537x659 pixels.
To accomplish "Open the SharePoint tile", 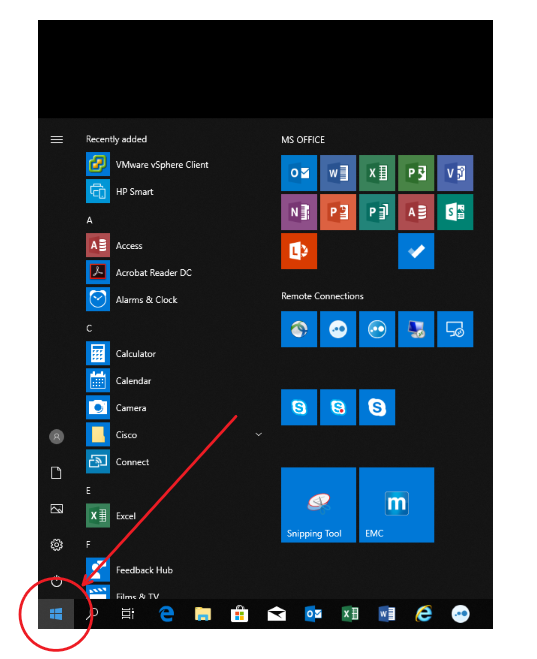I will (x=455, y=212).
